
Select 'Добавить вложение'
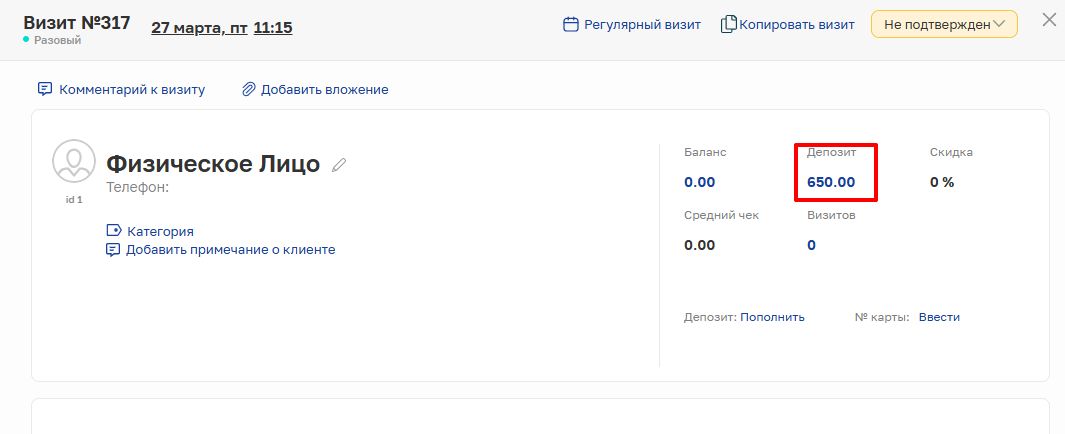click(324, 89)
